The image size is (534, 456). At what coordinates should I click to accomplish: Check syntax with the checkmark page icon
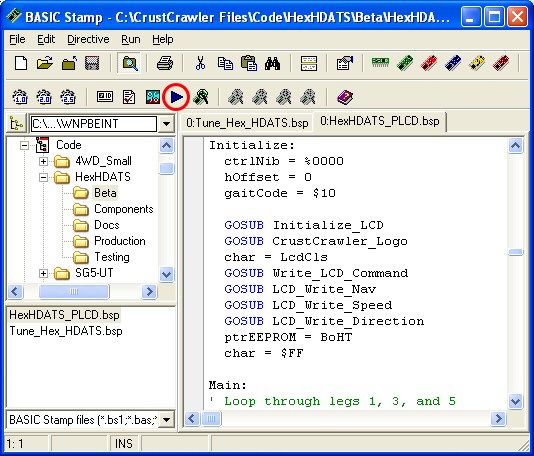[x=129, y=97]
